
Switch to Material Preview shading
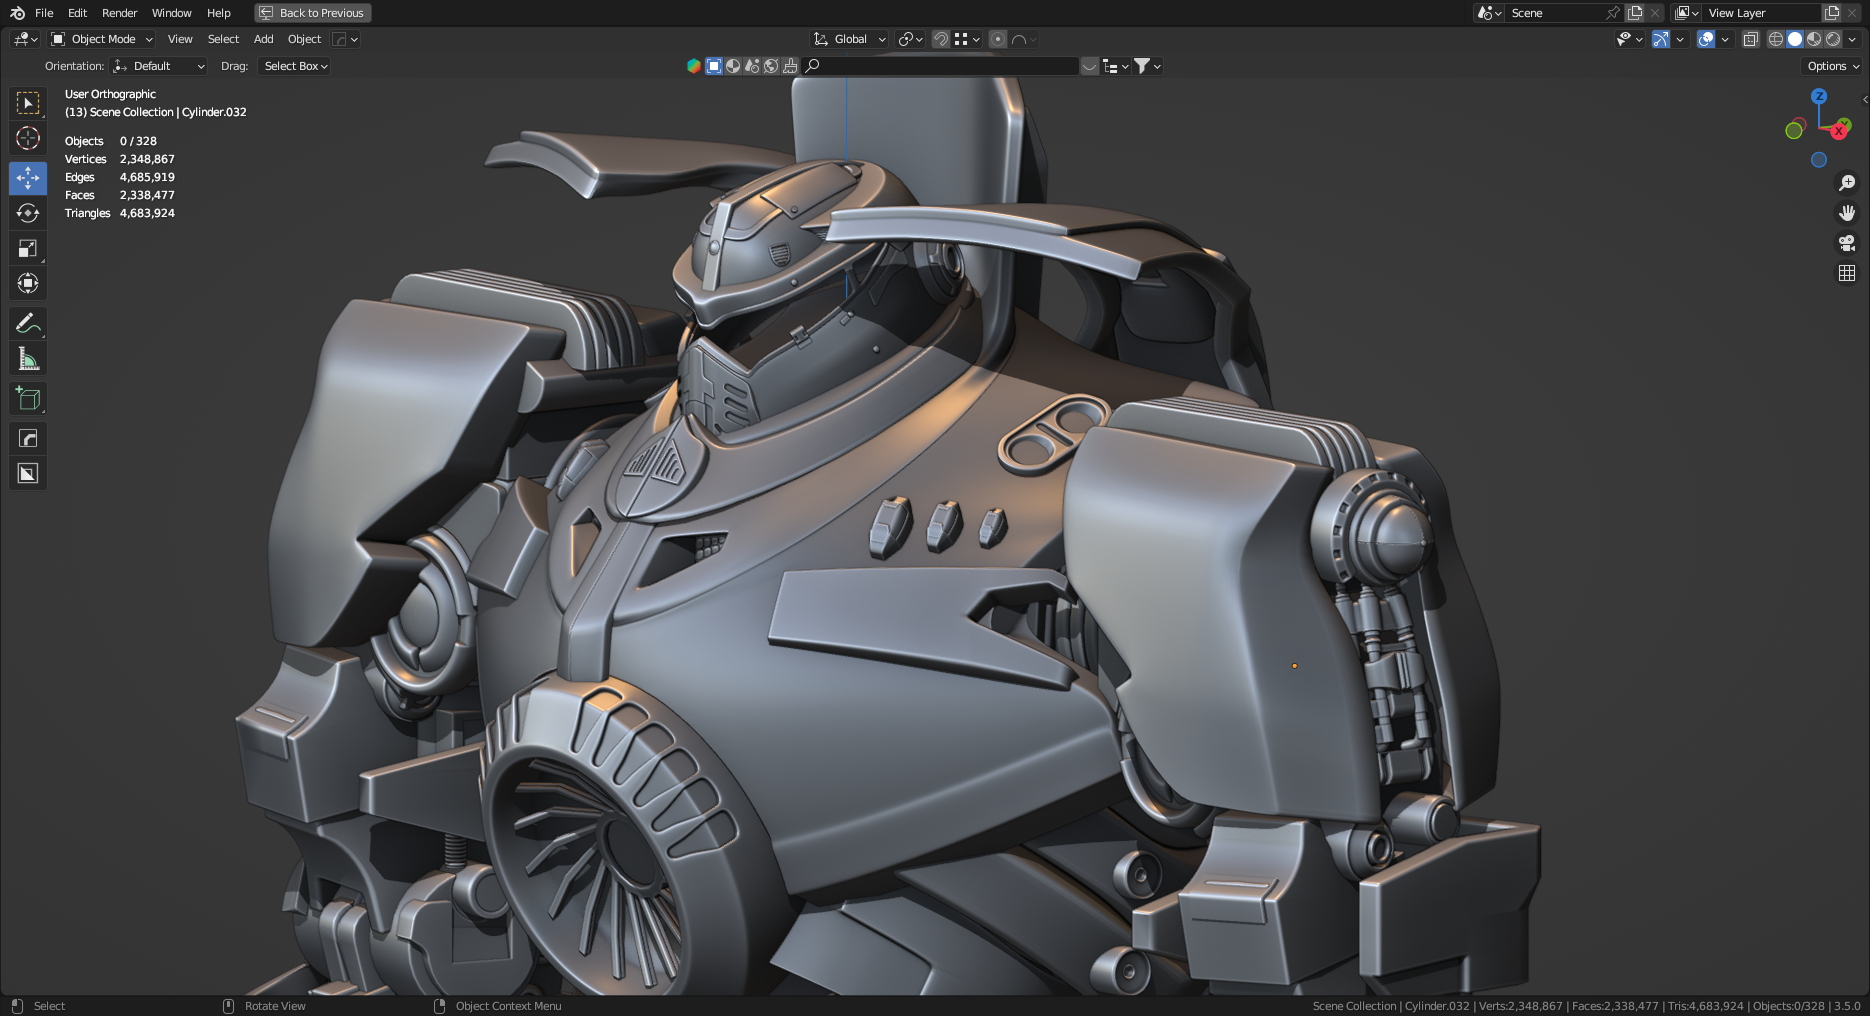(1814, 39)
